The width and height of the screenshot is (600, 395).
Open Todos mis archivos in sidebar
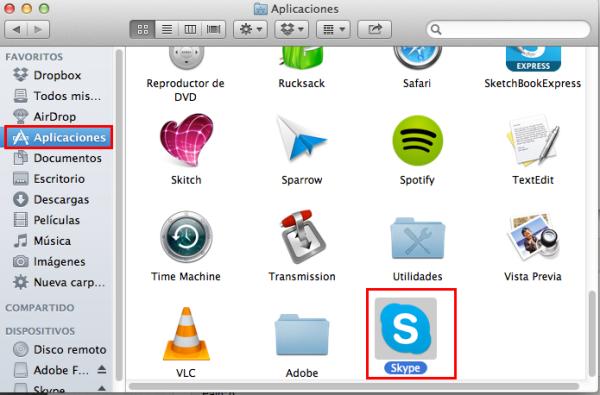coord(57,96)
